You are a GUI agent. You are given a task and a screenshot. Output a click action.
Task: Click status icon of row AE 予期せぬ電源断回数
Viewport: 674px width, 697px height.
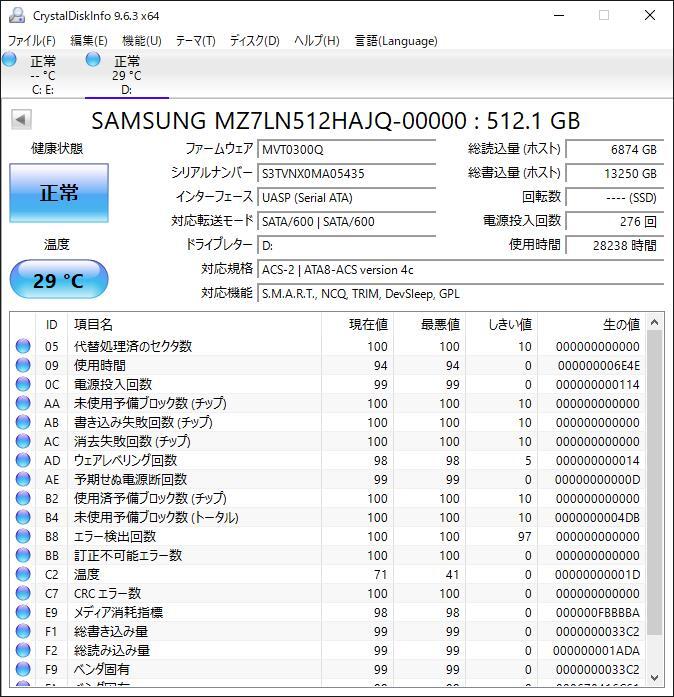pyautogui.click(x=23, y=479)
